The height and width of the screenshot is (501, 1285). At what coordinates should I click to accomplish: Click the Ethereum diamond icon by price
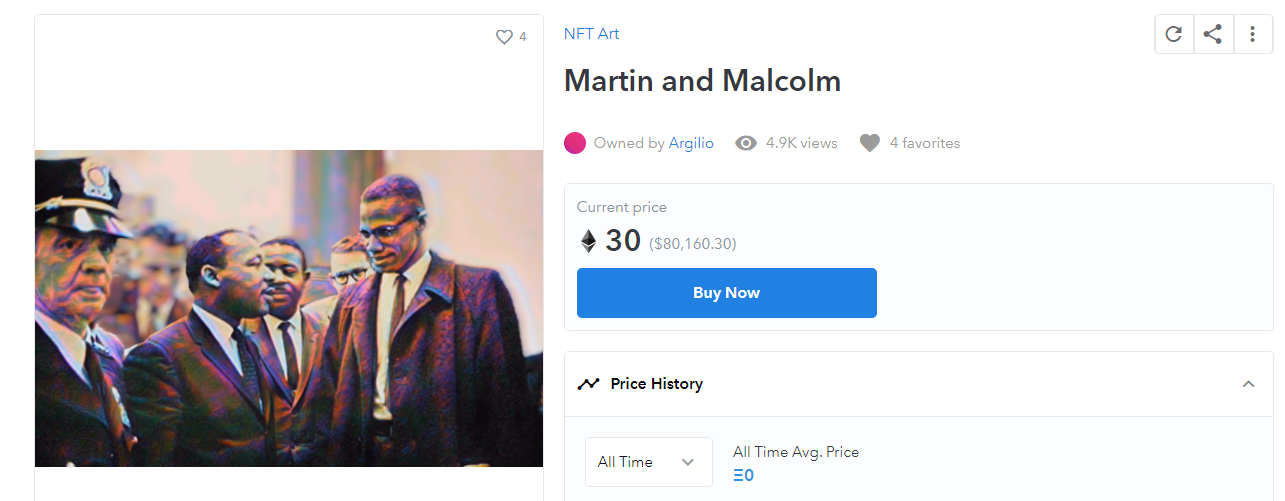[589, 241]
